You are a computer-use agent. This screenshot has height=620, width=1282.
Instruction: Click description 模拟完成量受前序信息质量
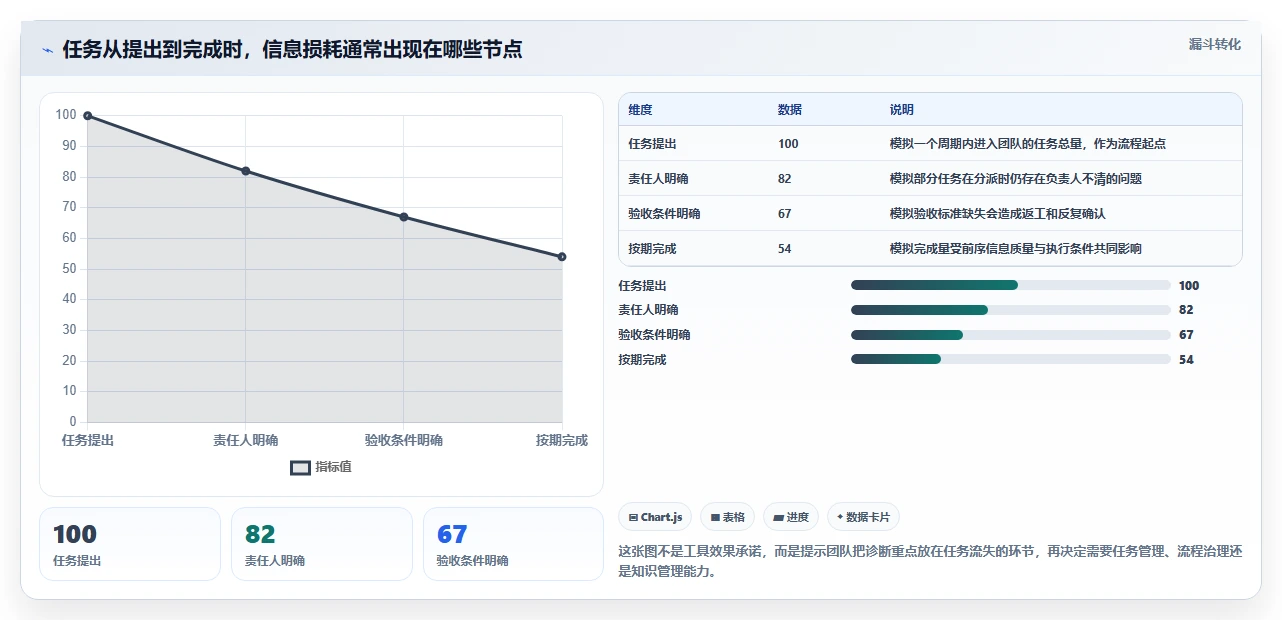[1016, 249]
